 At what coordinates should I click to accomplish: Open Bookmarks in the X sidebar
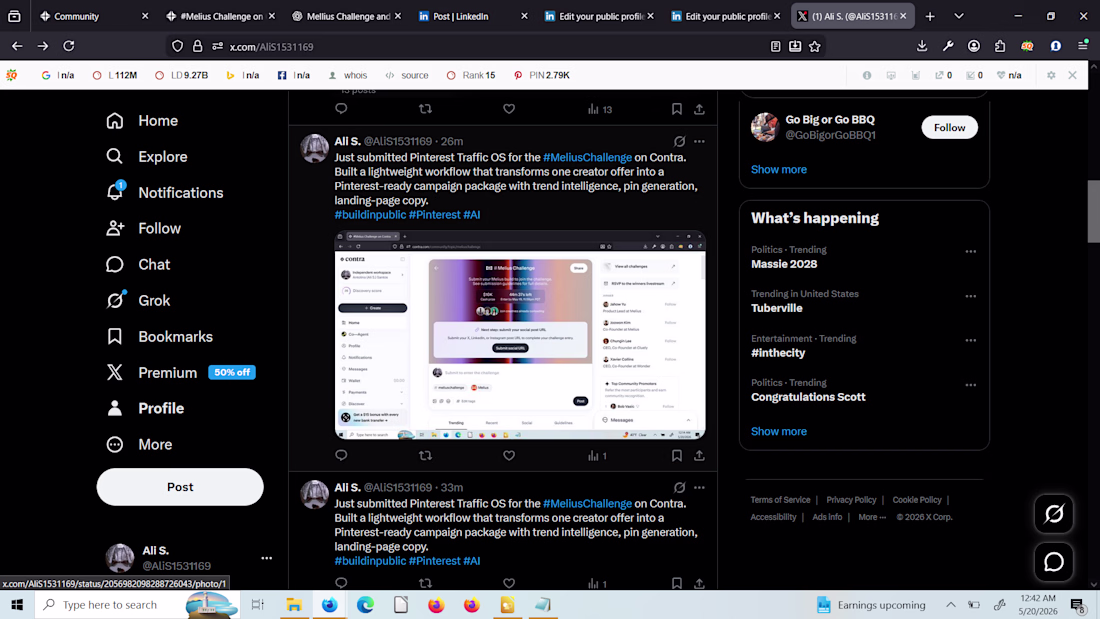point(159,337)
